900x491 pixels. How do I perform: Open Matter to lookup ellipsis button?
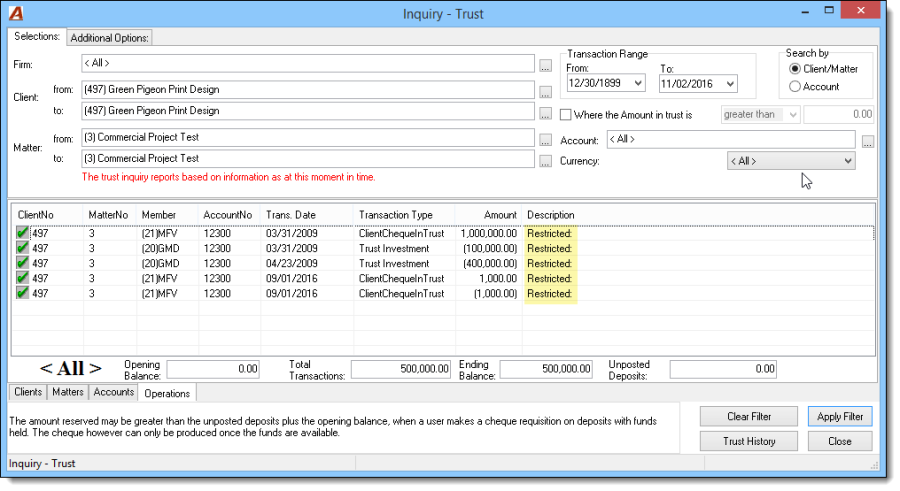pyautogui.click(x=545, y=161)
